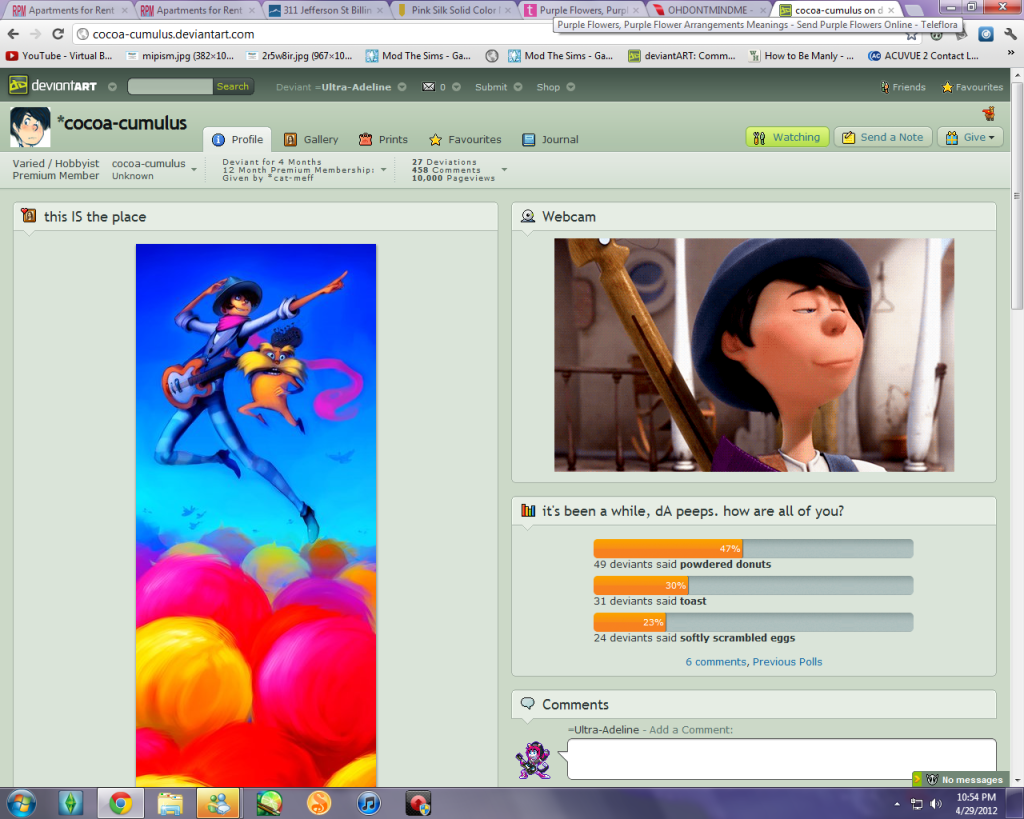
Task: Click the poll chart icon
Action: (528, 511)
